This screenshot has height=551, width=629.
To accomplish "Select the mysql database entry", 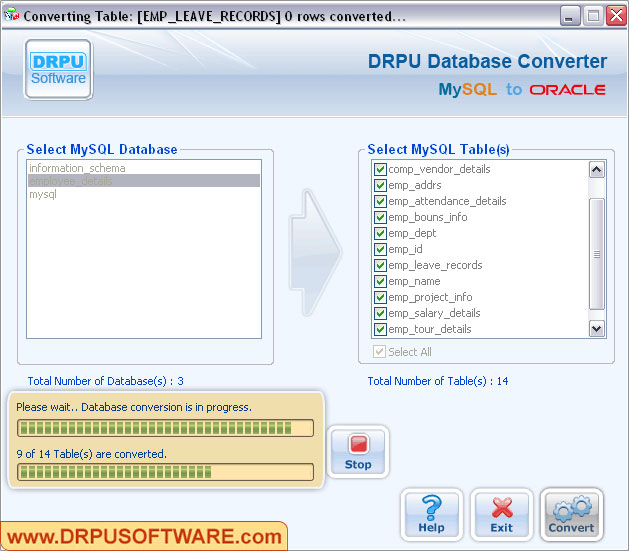I will point(144,194).
